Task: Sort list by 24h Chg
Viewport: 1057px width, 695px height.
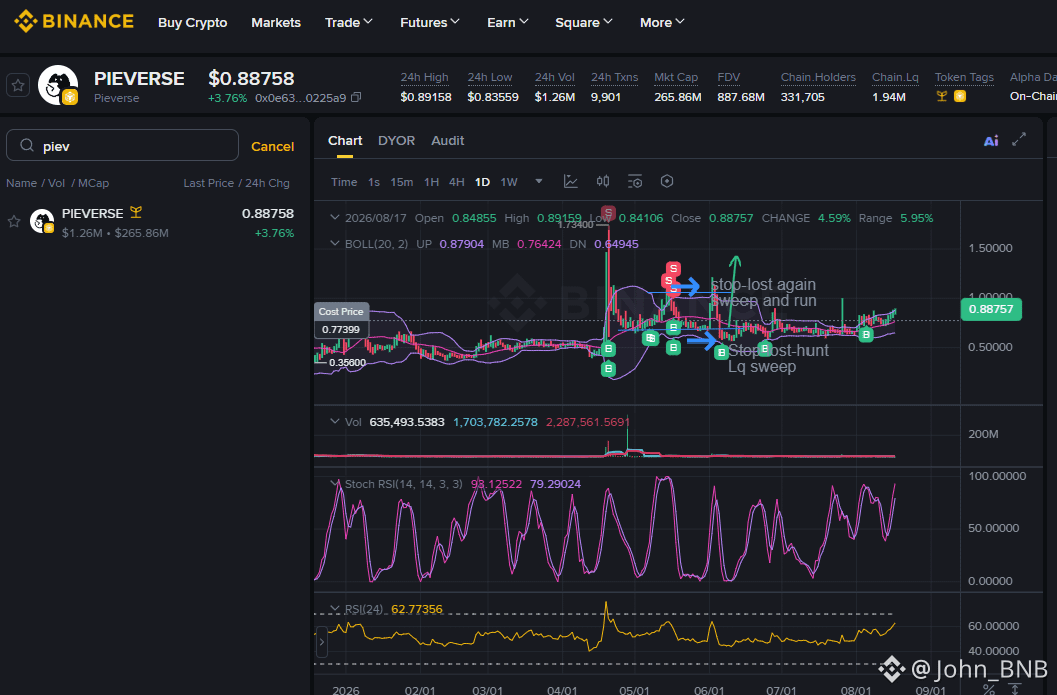Action: pyautogui.click(x=267, y=183)
